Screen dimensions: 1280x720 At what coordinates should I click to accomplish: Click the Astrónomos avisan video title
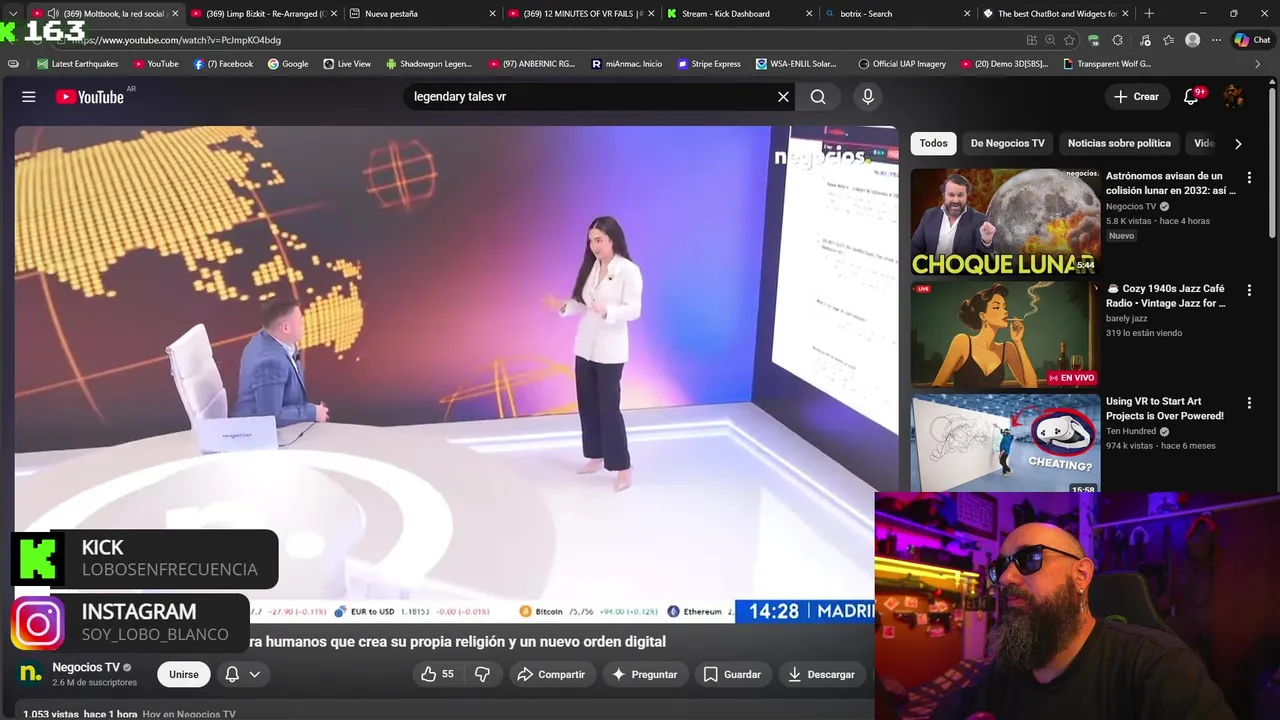tap(1171, 183)
